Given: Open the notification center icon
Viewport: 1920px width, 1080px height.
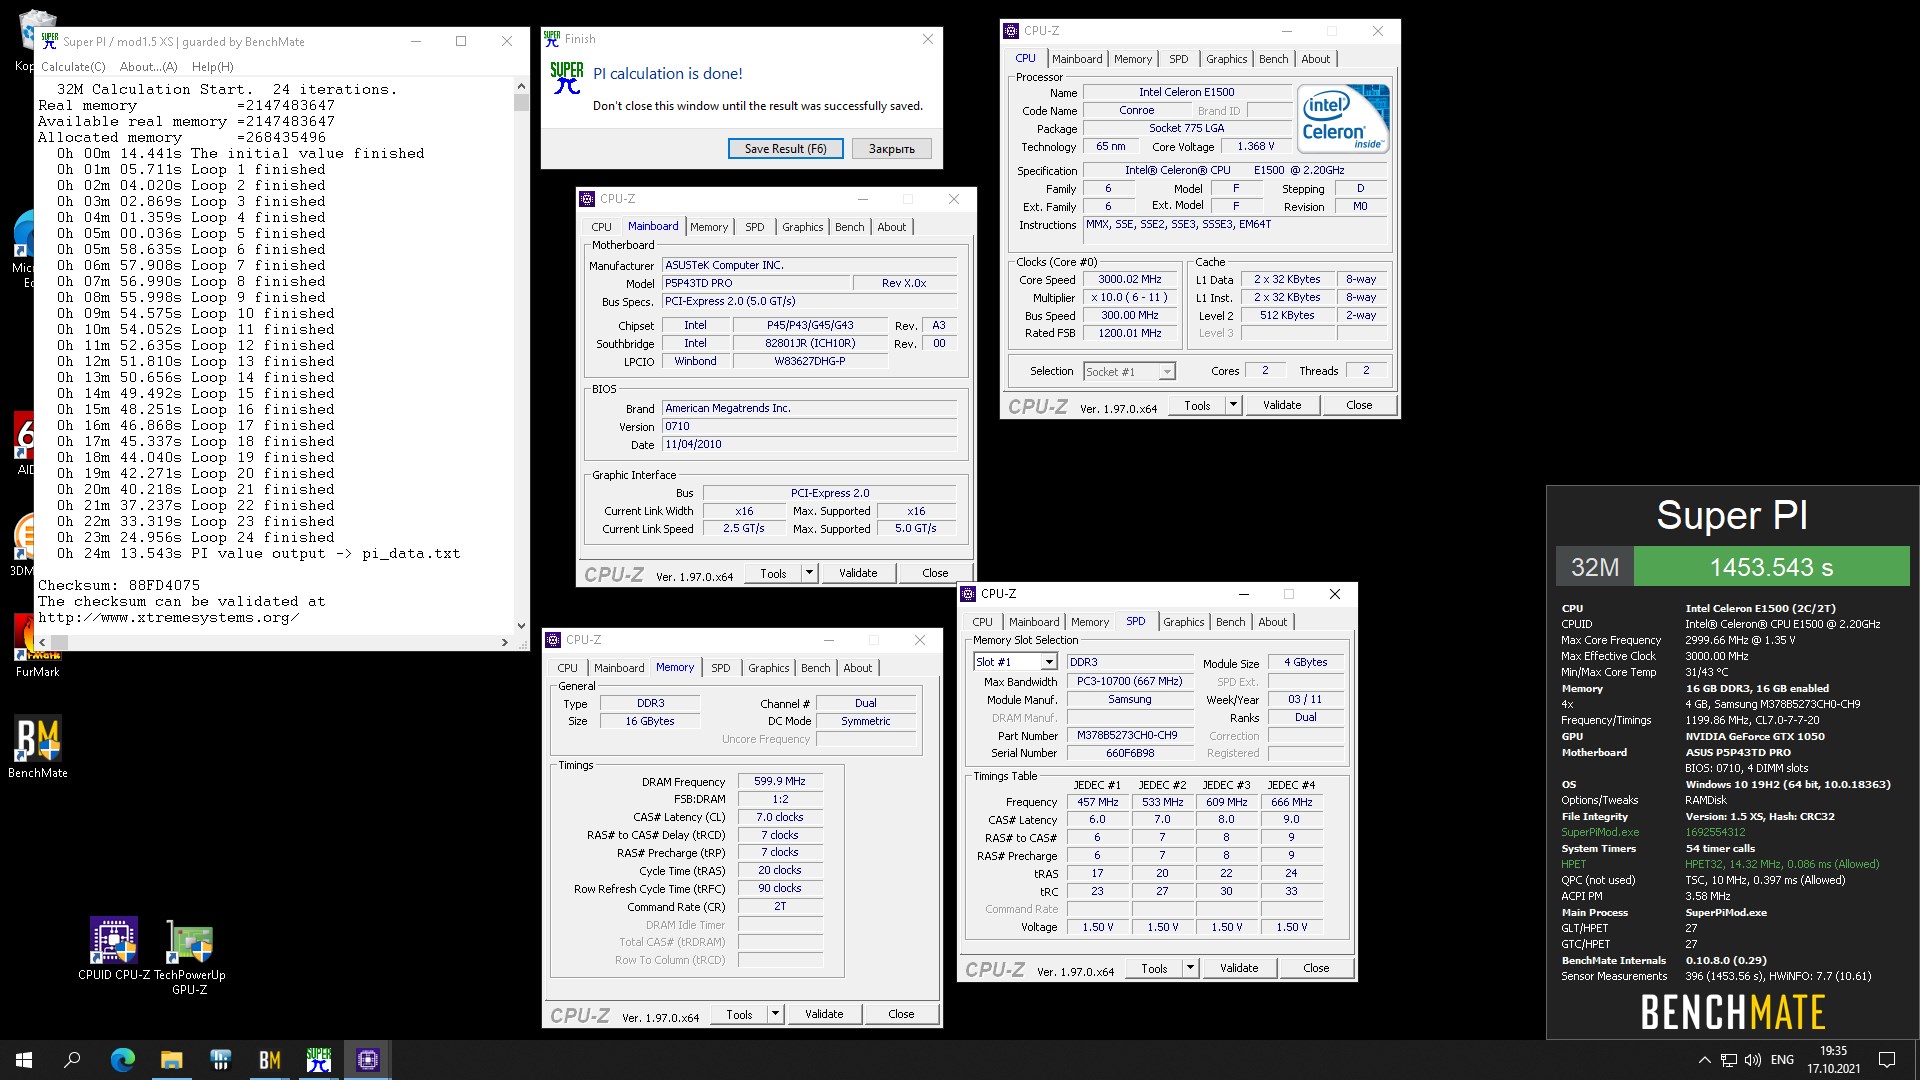Looking at the screenshot, I should pyautogui.click(x=1887, y=1060).
